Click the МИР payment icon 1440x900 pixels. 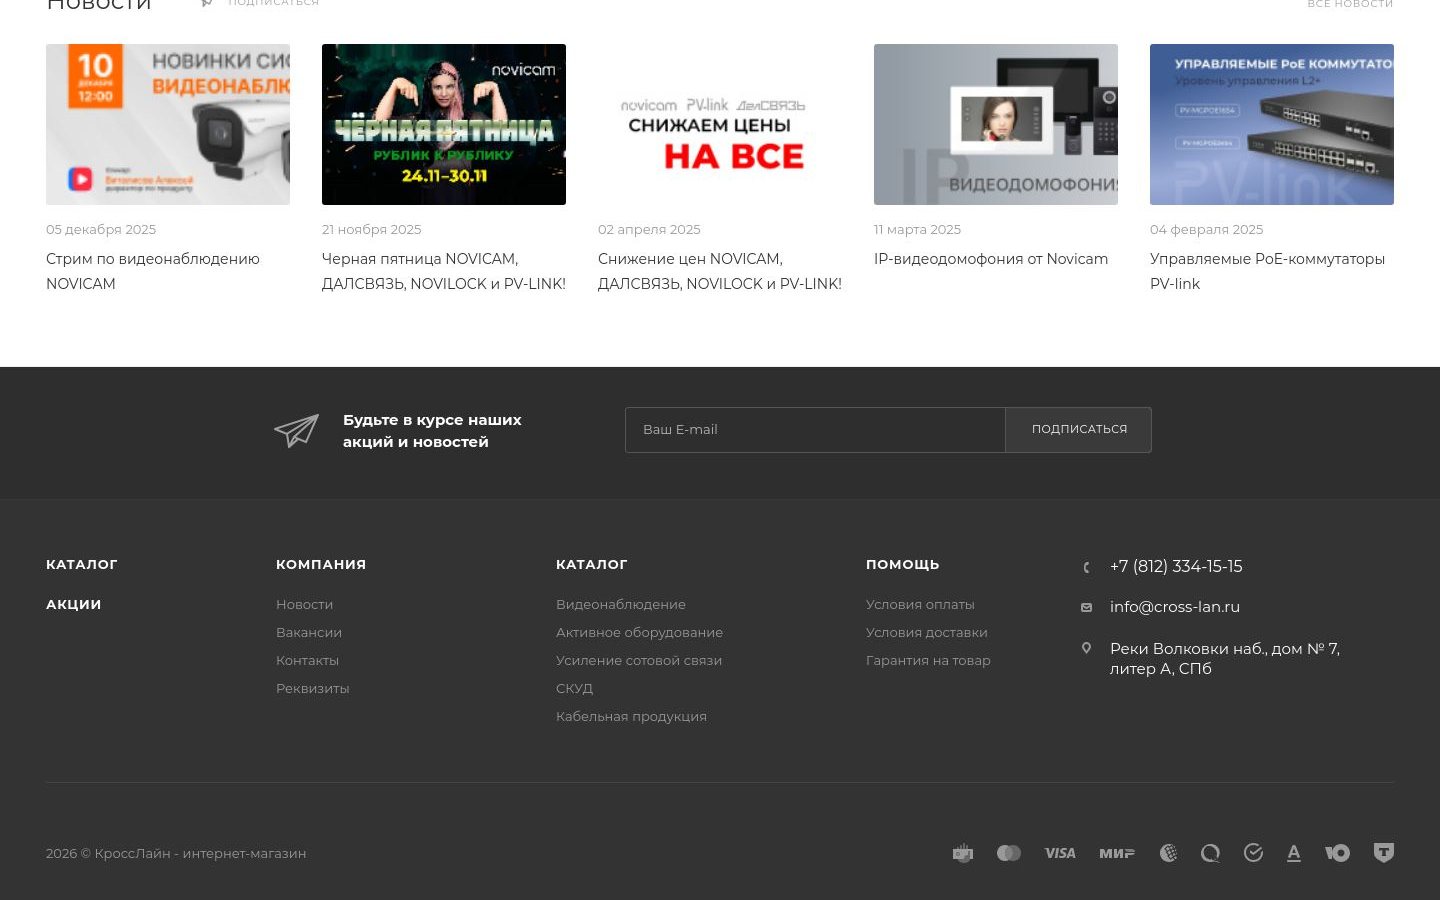1117,853
